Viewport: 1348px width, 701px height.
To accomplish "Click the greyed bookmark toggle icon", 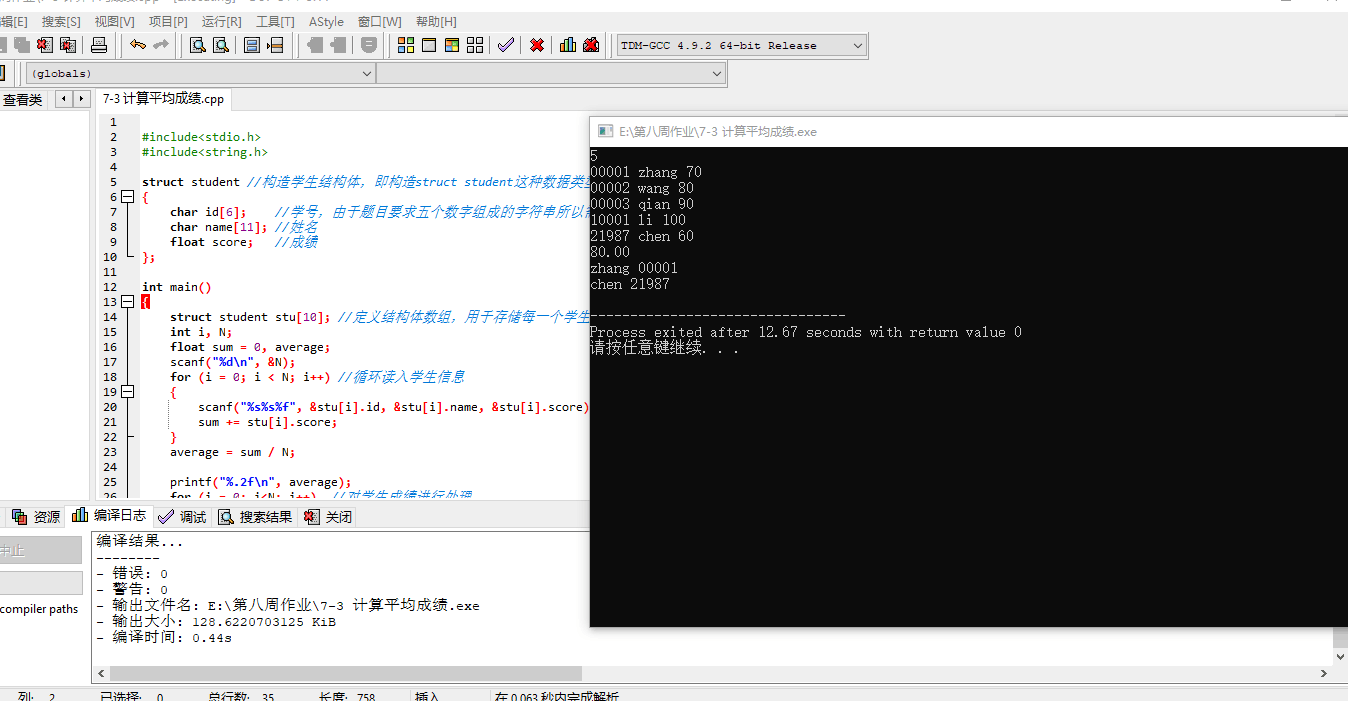I will pyautogui.click(x=369, y=45).
